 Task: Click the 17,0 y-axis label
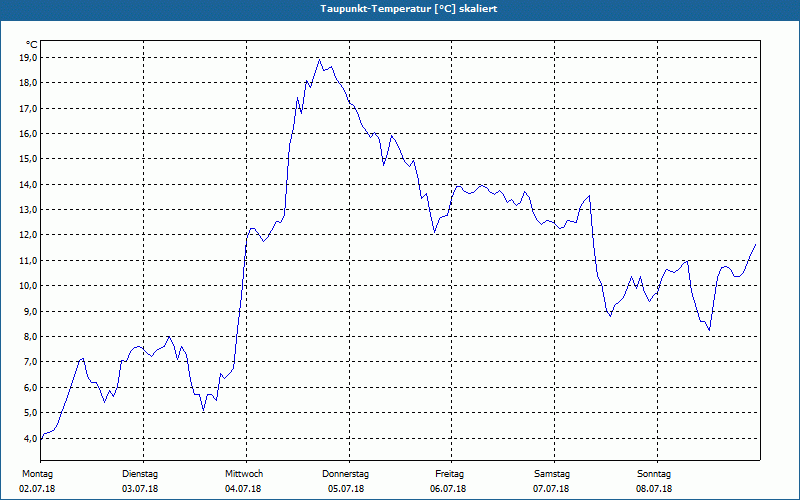[28, 109]
